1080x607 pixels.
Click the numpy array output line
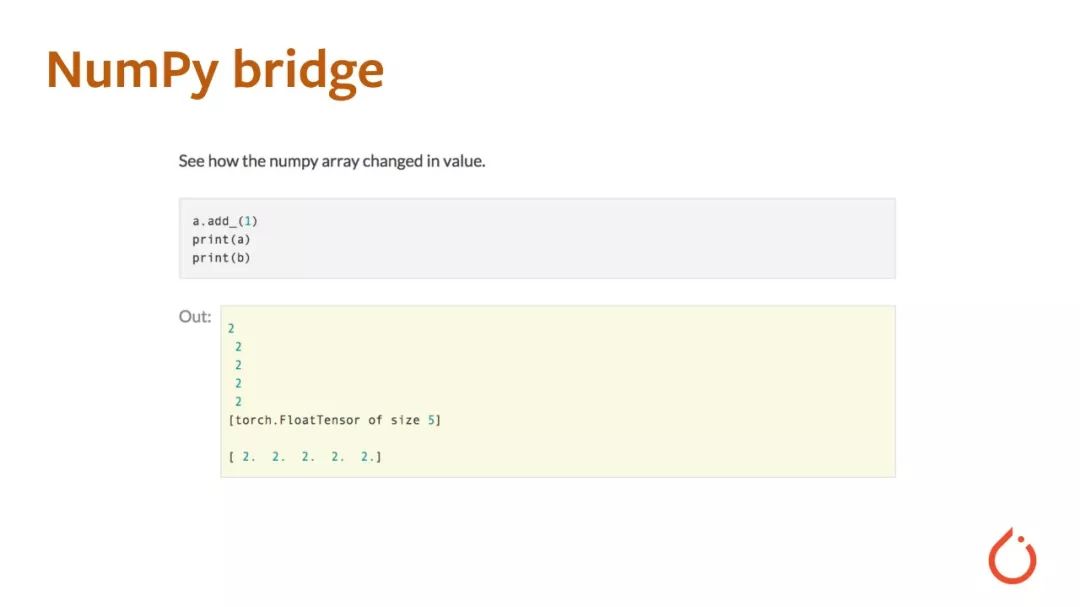point(304,456)
